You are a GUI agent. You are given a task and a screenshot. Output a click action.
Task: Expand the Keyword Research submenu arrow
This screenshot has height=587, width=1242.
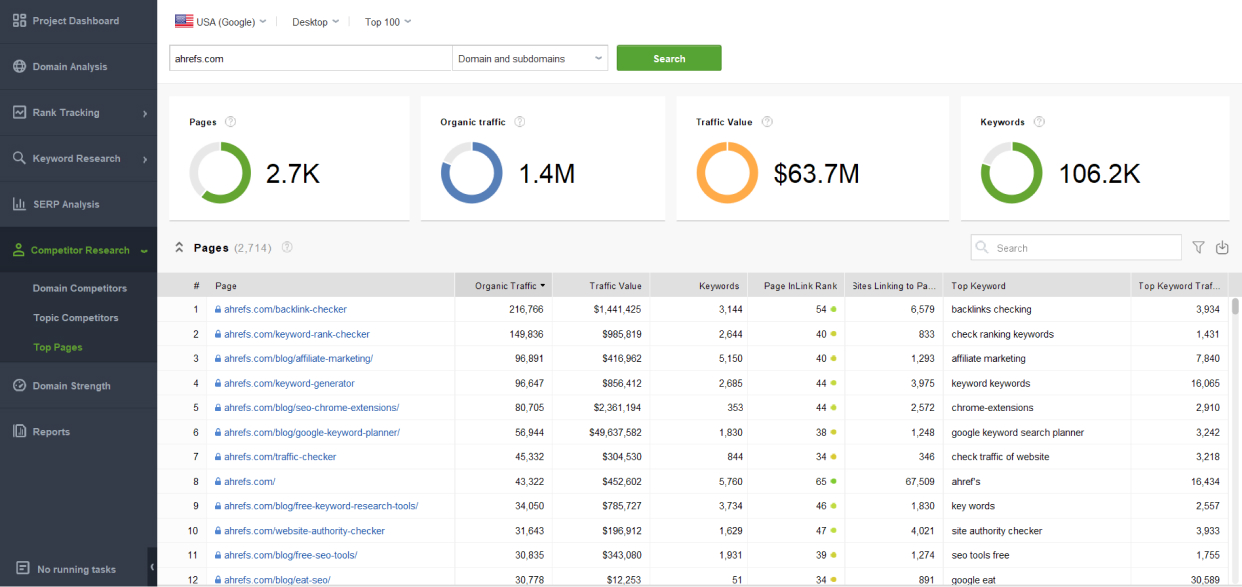(145, 159)
